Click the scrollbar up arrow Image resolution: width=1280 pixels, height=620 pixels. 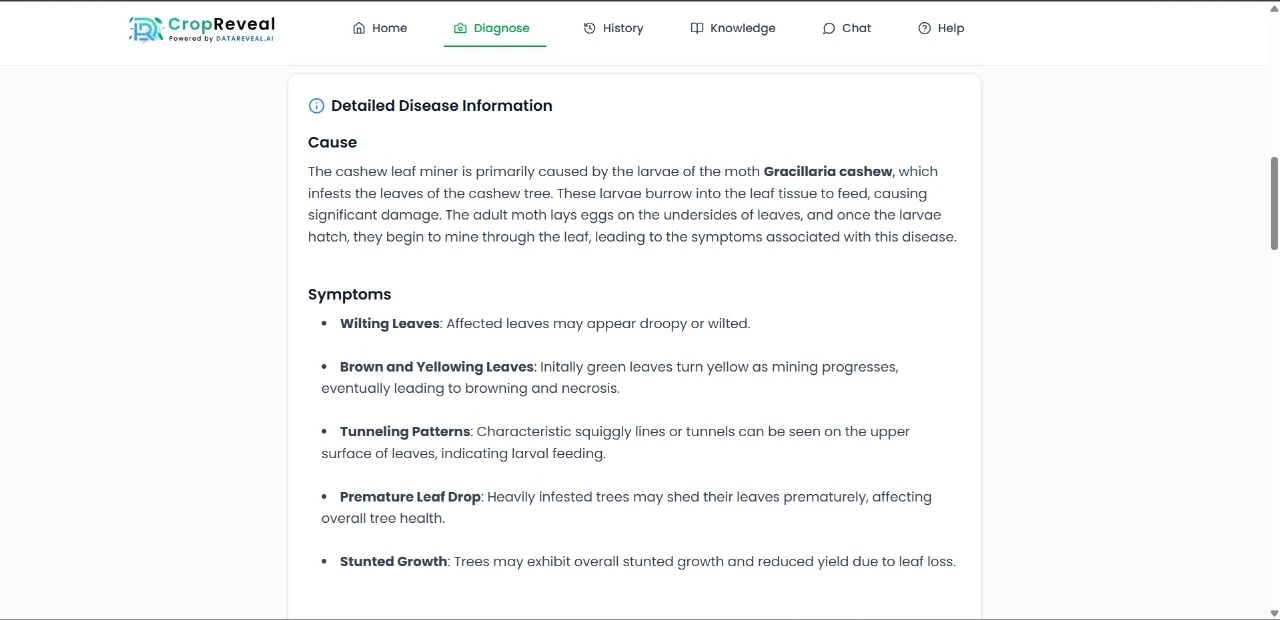click(1274, 8)
